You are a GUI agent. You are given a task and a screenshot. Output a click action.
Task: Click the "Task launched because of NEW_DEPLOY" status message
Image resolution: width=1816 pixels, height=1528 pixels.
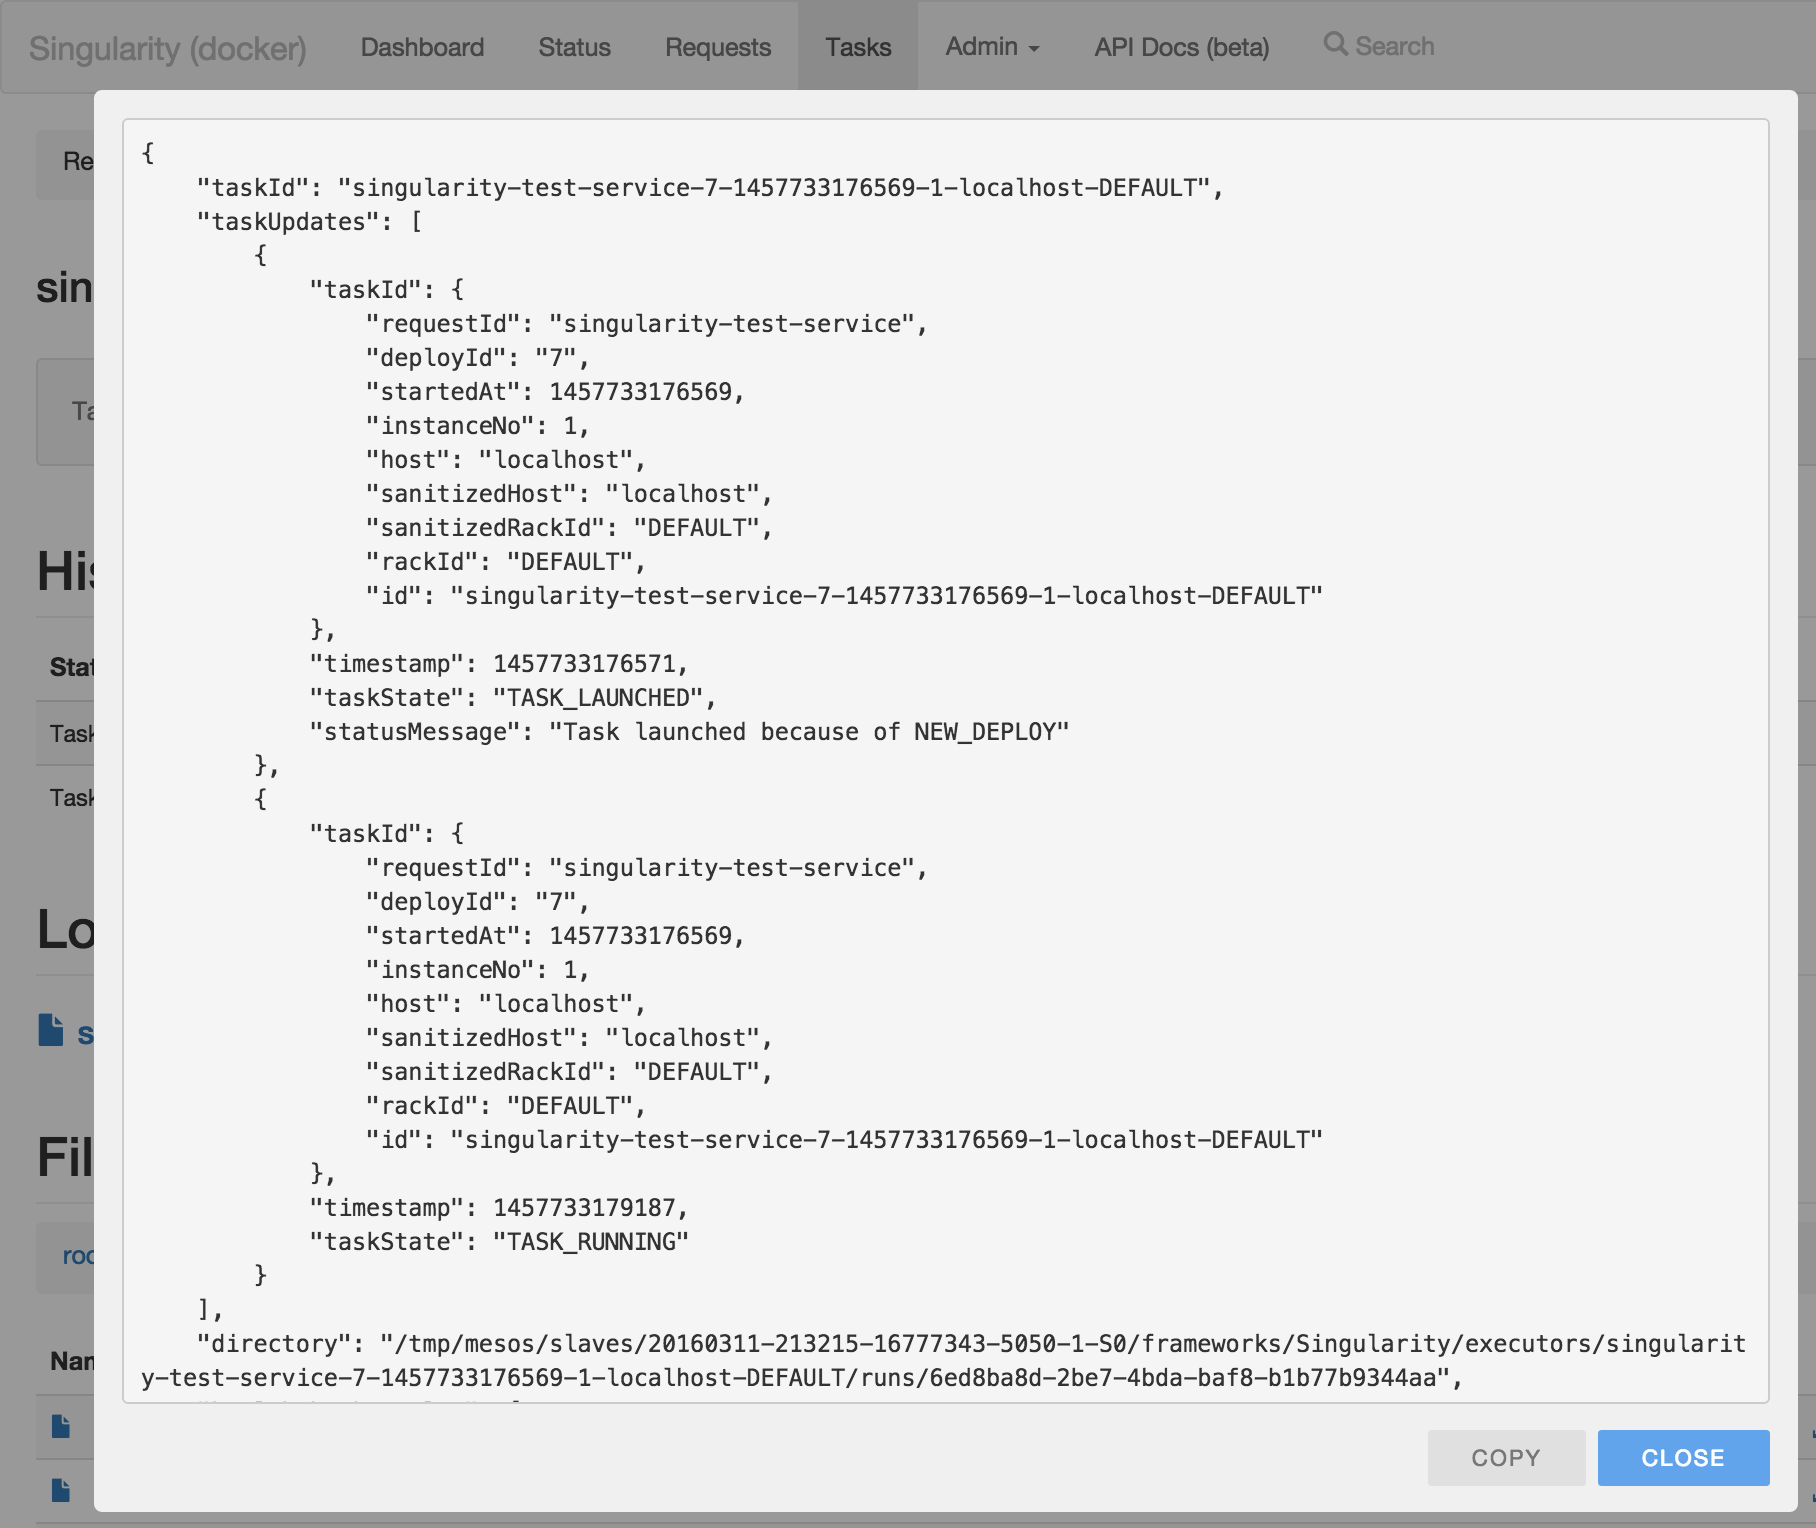[809, 732]
